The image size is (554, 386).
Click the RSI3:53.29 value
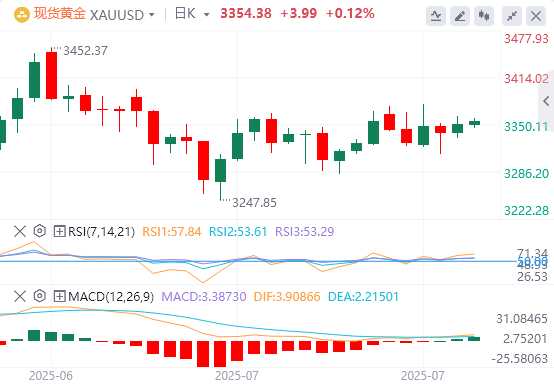(x=304, y=232)
